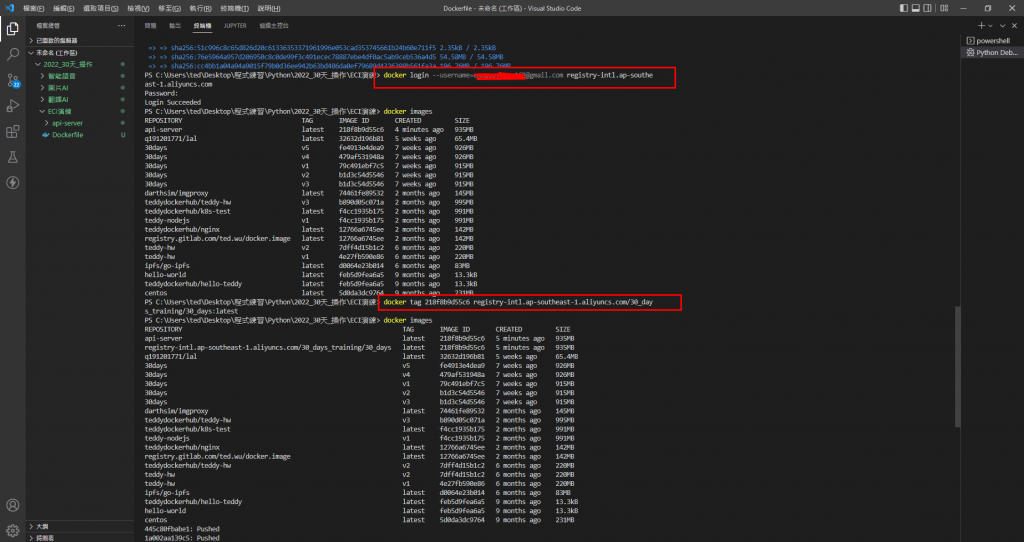Click the VS Code logo in title bar
This screenshot has width=1024, height=542.
tap(9, 8)
